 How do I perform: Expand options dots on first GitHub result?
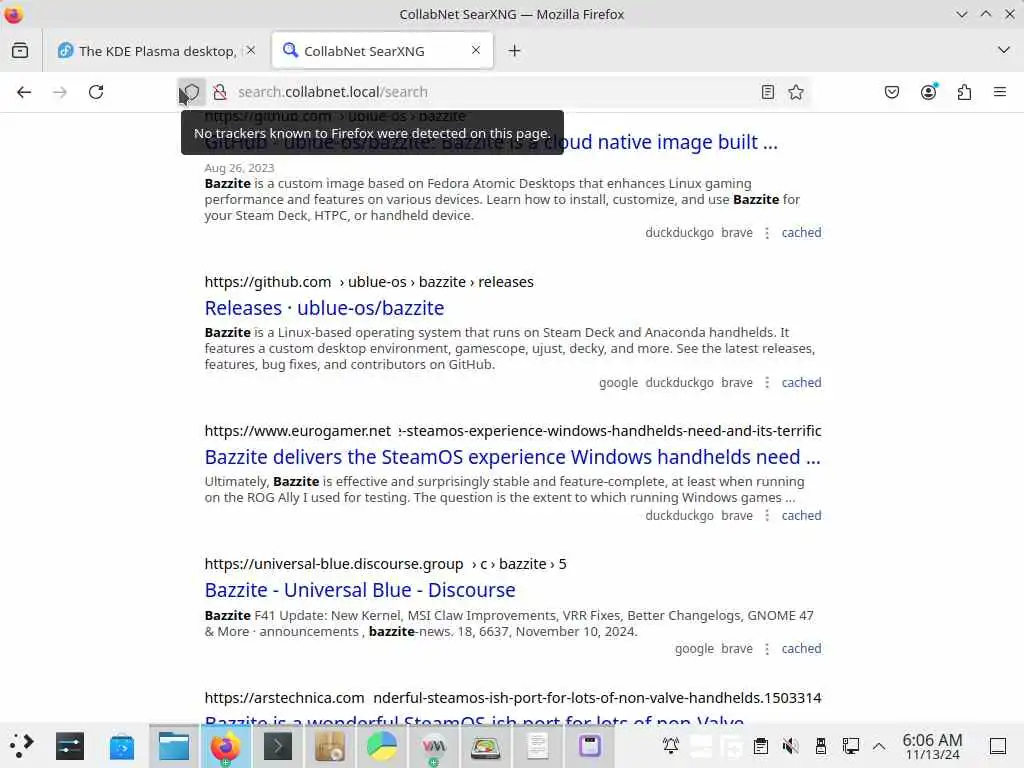767,233
